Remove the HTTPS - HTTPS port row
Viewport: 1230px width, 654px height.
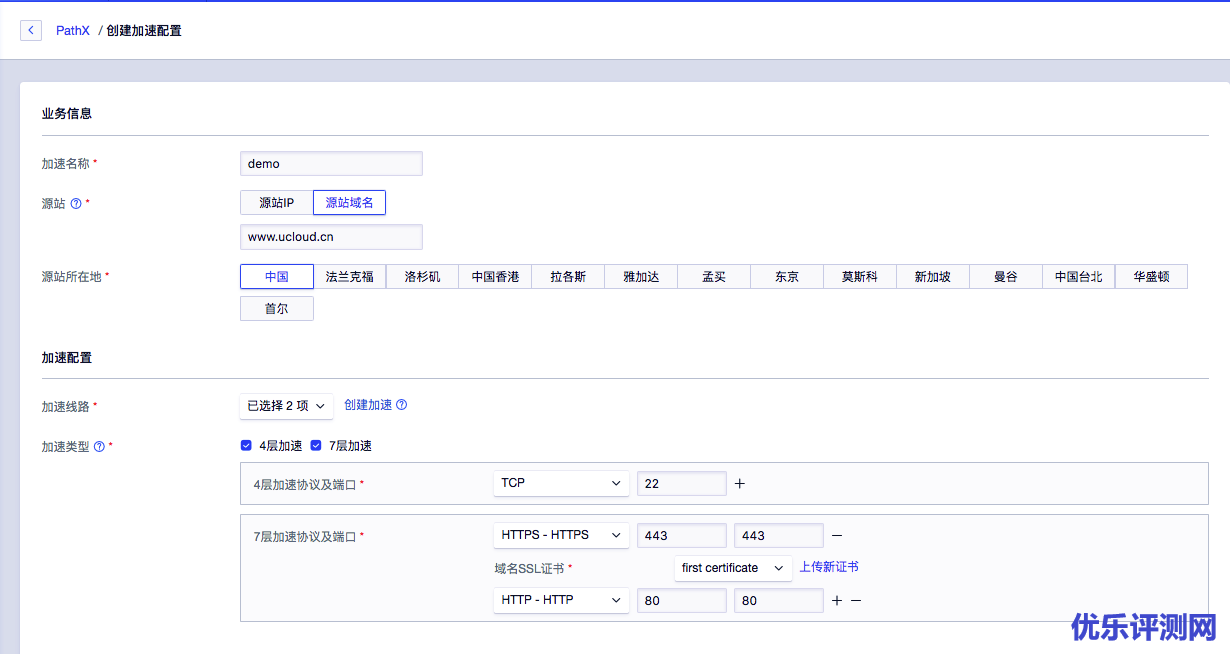tap(837, 536)
